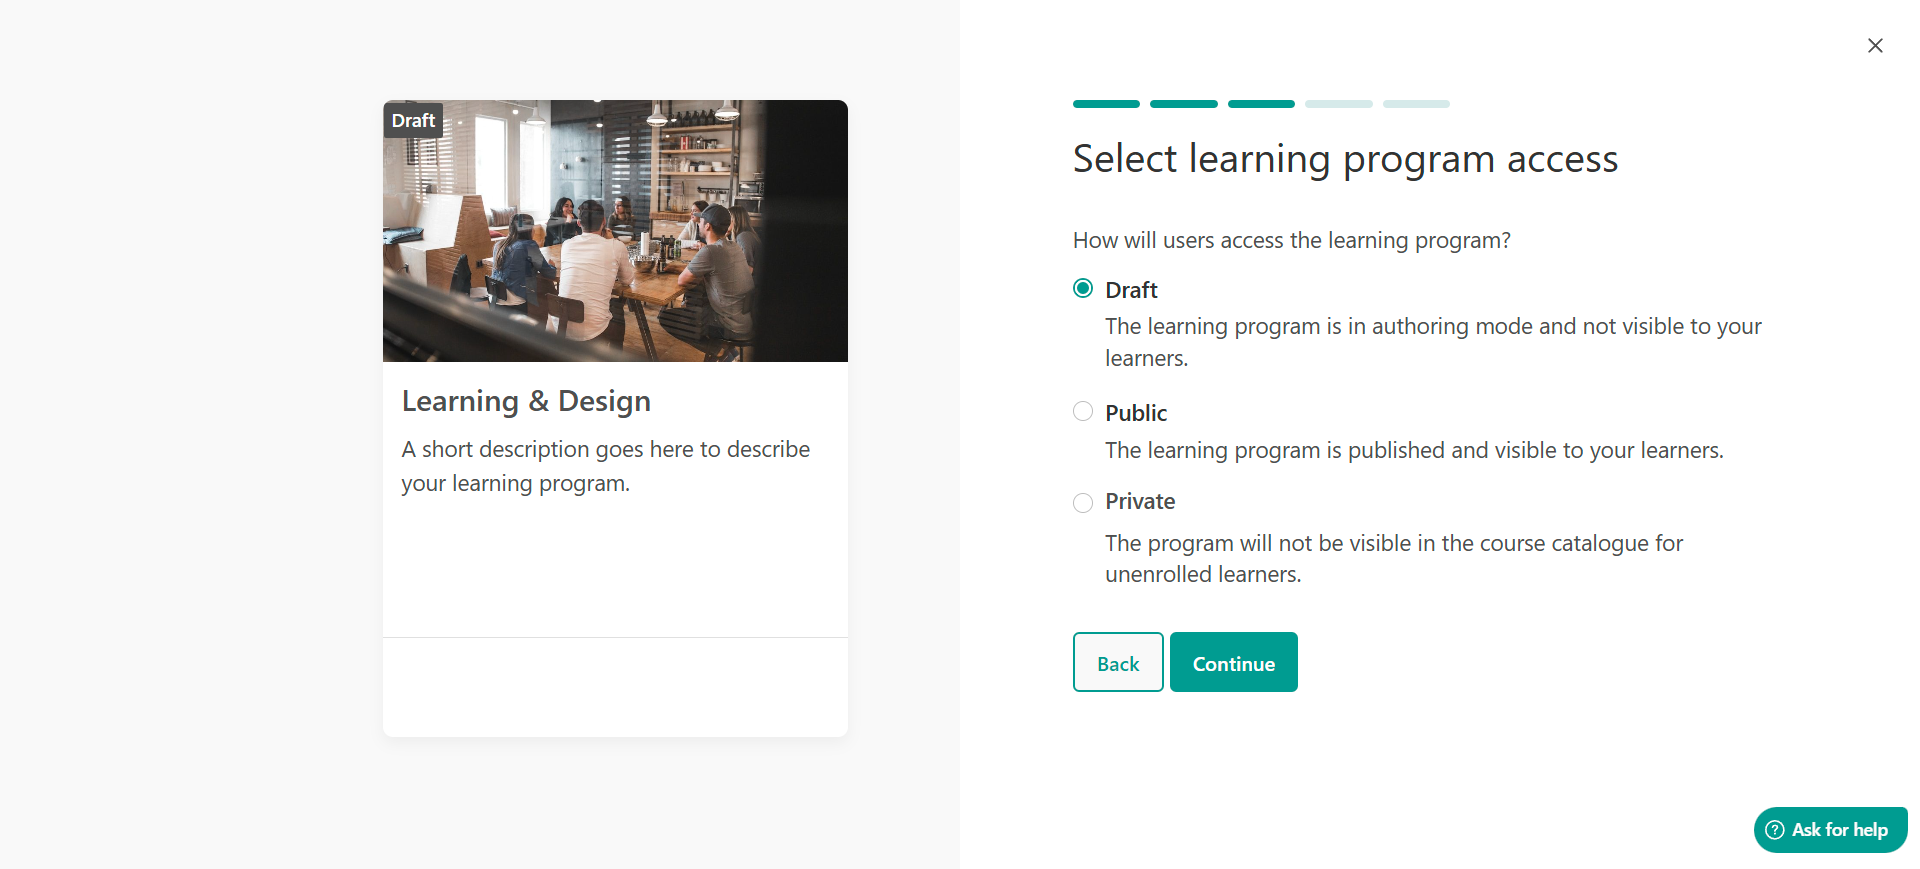Click the question mark help icon

[1775, 830]
